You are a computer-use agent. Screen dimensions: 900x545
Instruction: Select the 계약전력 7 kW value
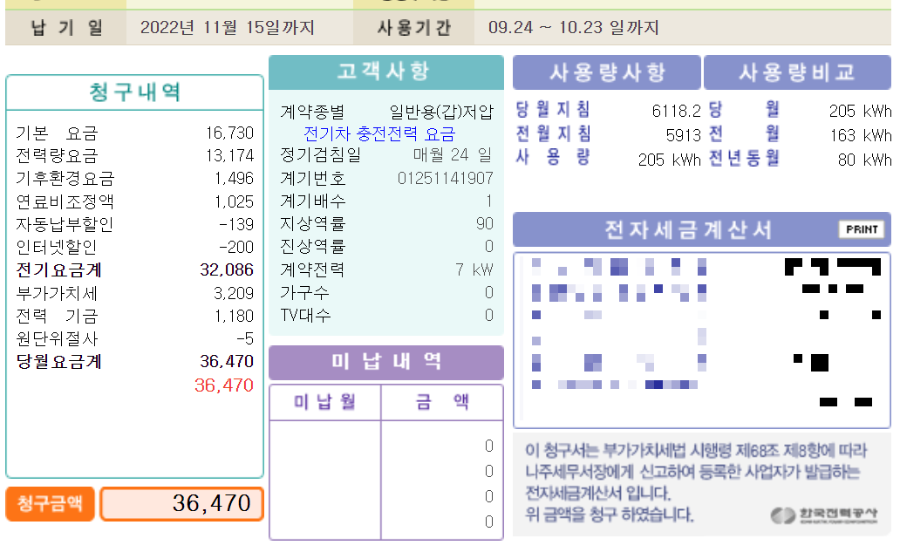474,270
